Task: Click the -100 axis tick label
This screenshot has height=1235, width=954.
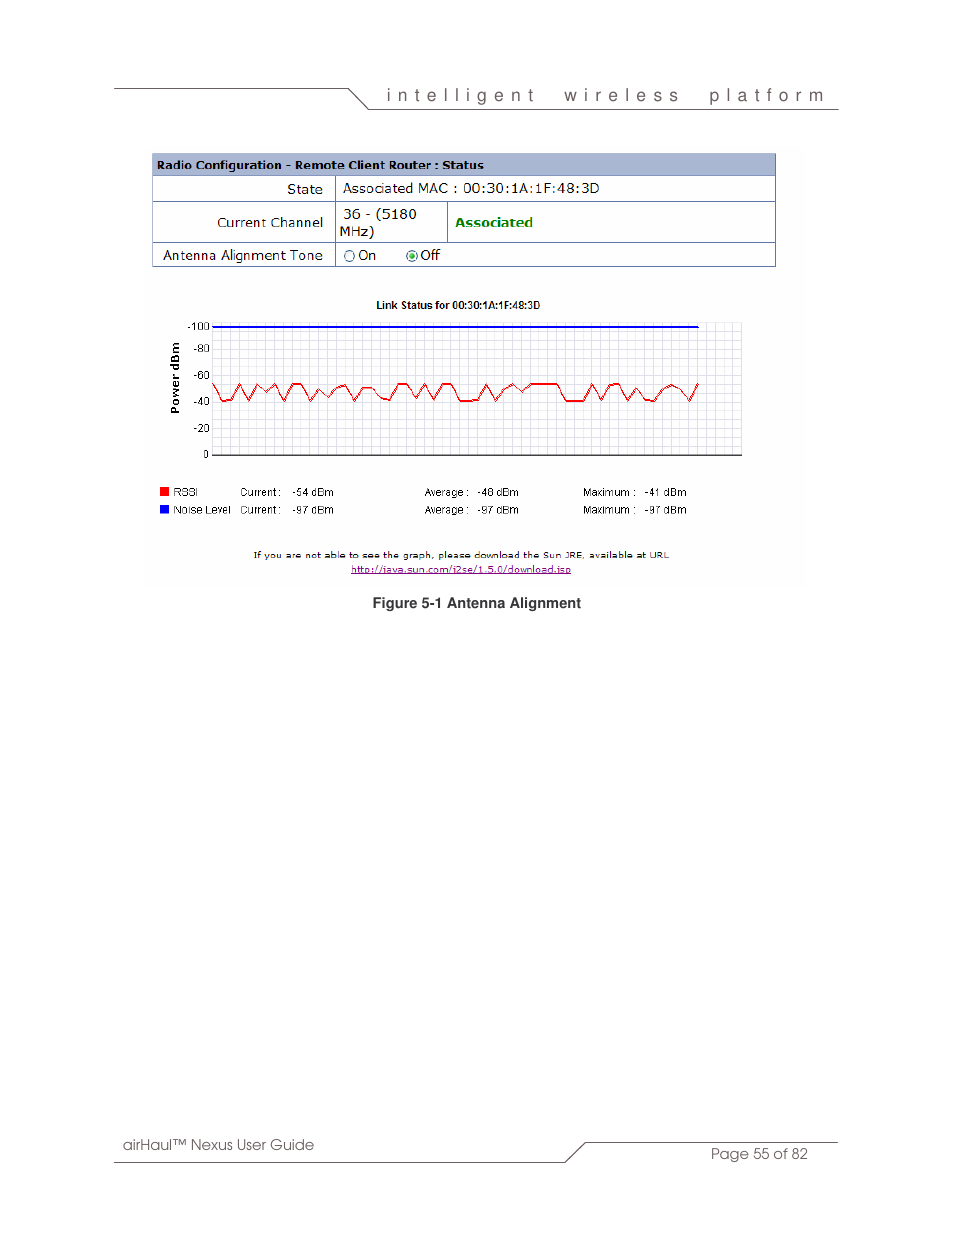Action: coord(198,326)
